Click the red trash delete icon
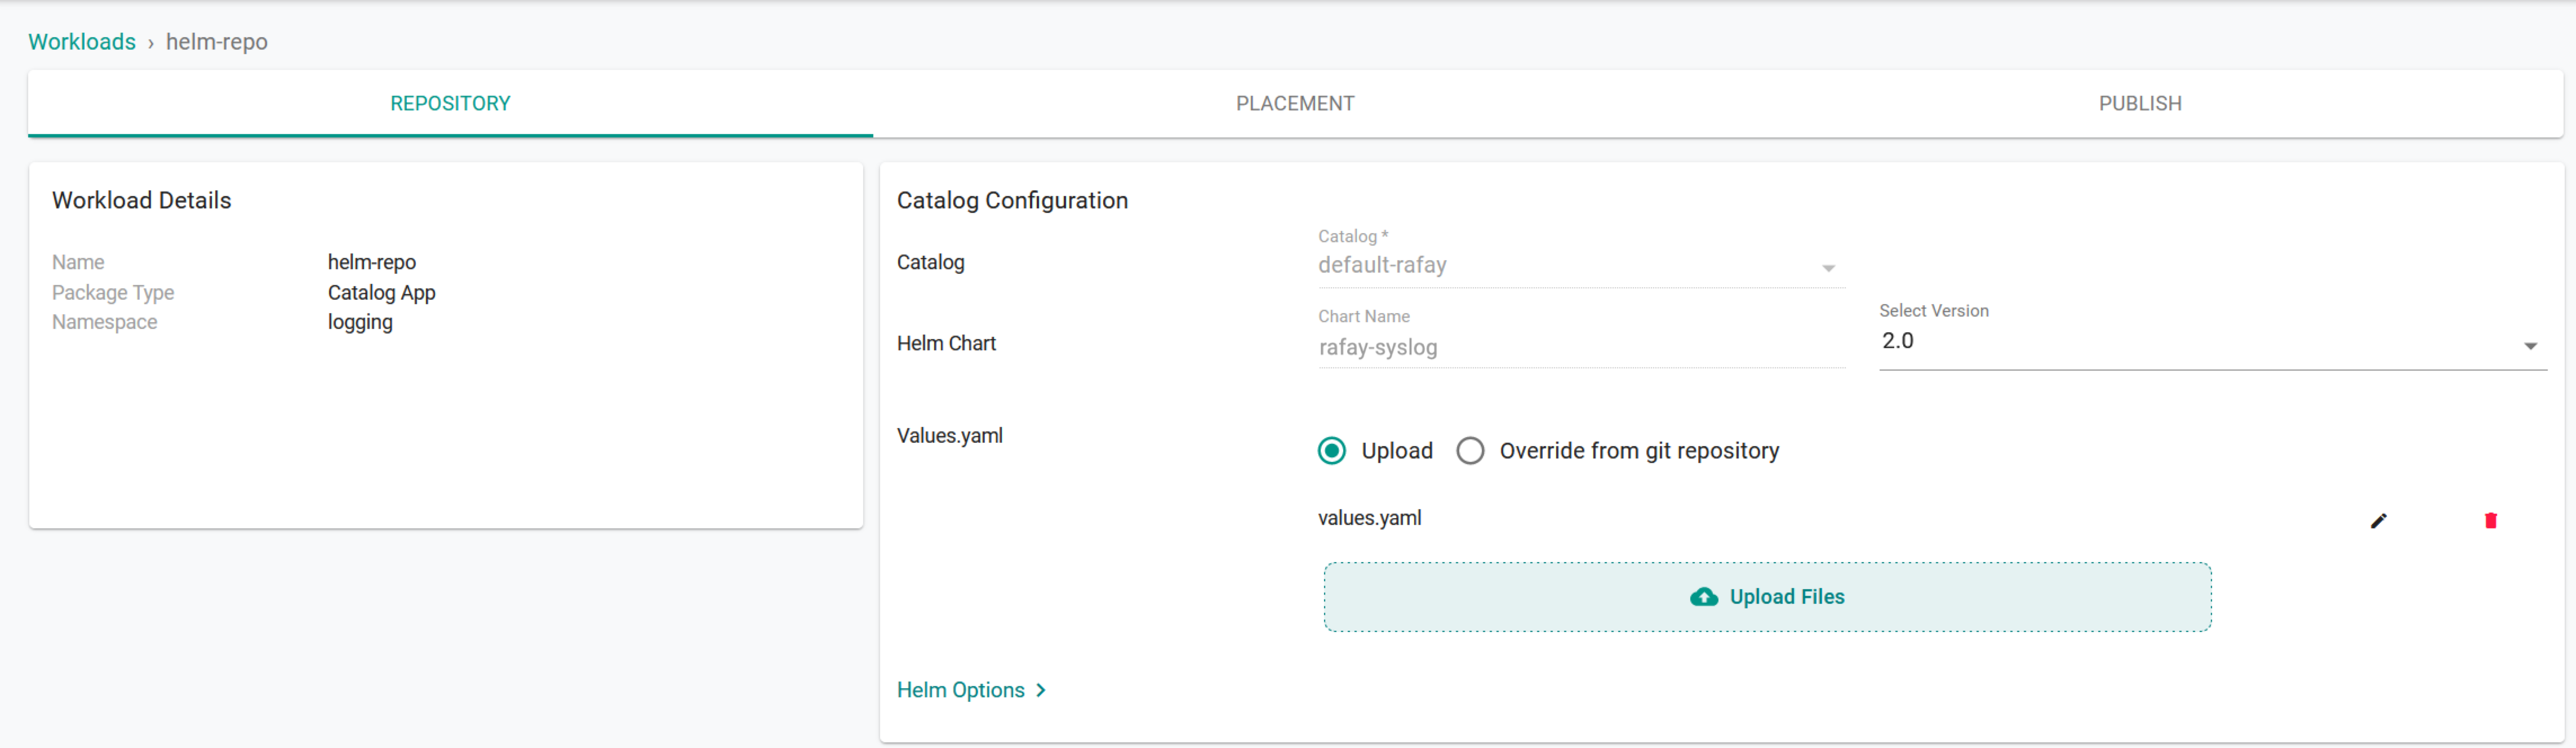 [x=2490, y=520]
